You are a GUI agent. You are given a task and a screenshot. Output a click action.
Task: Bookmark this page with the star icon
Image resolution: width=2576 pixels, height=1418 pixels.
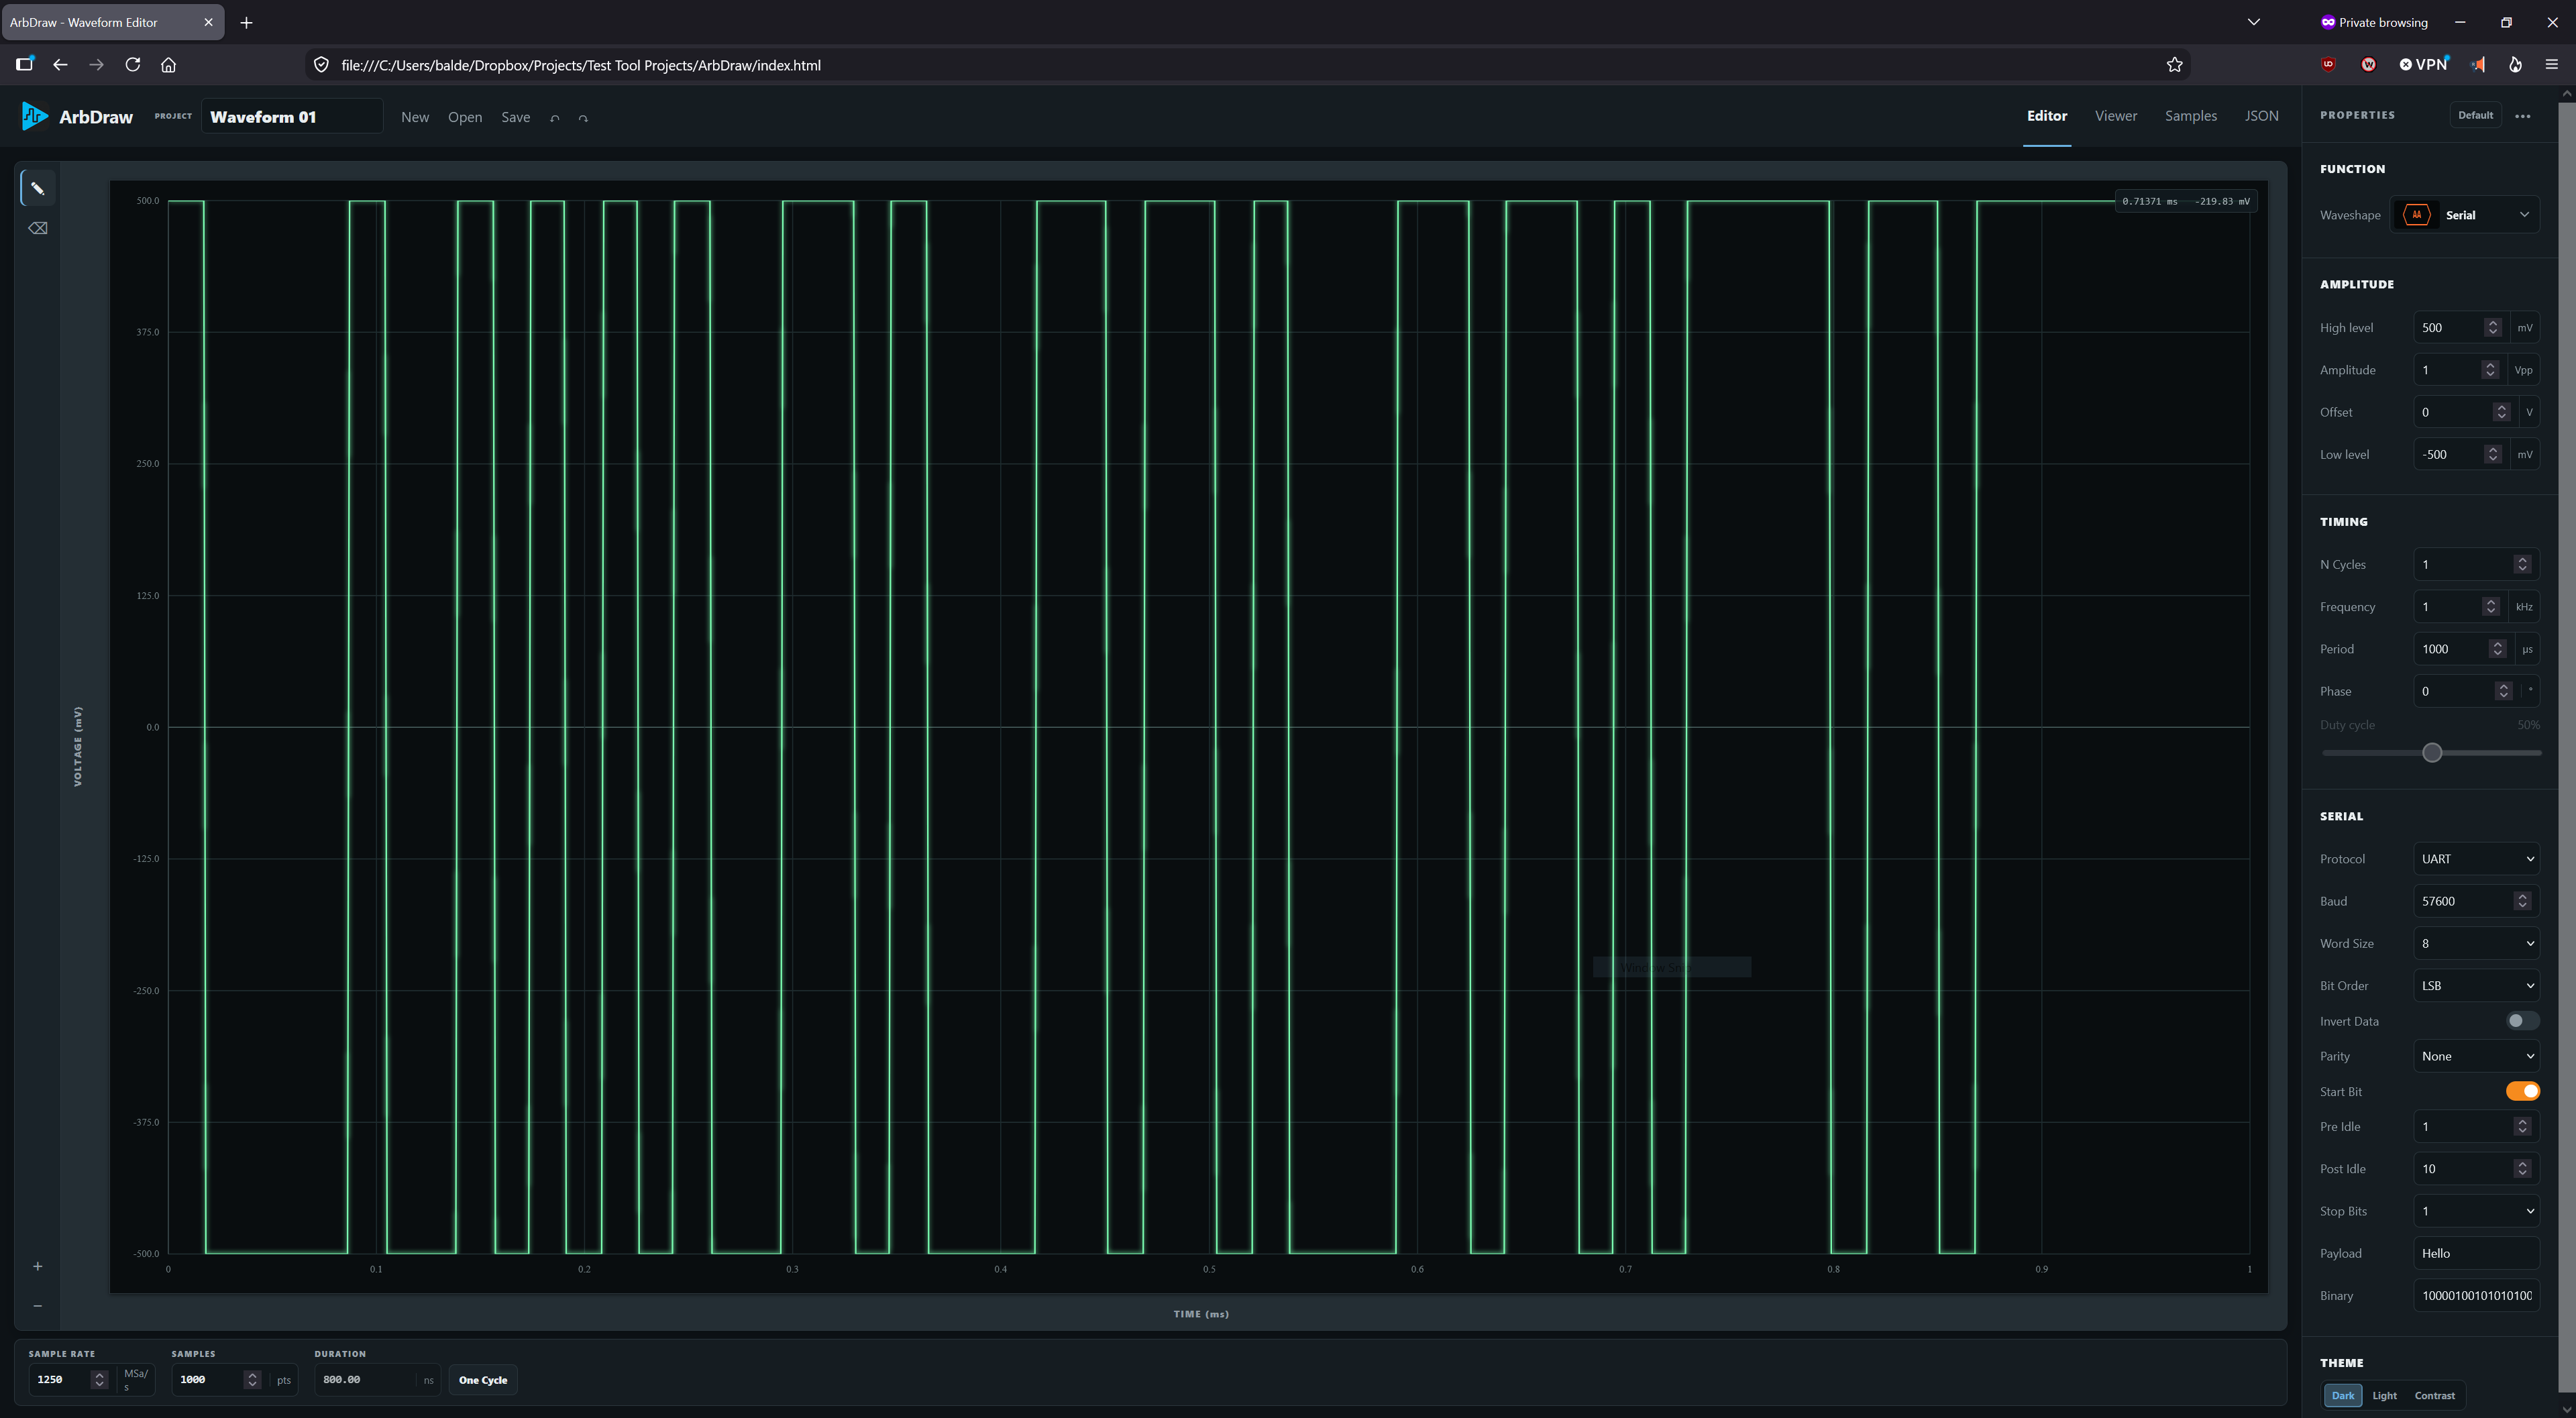click(2174, 65)
